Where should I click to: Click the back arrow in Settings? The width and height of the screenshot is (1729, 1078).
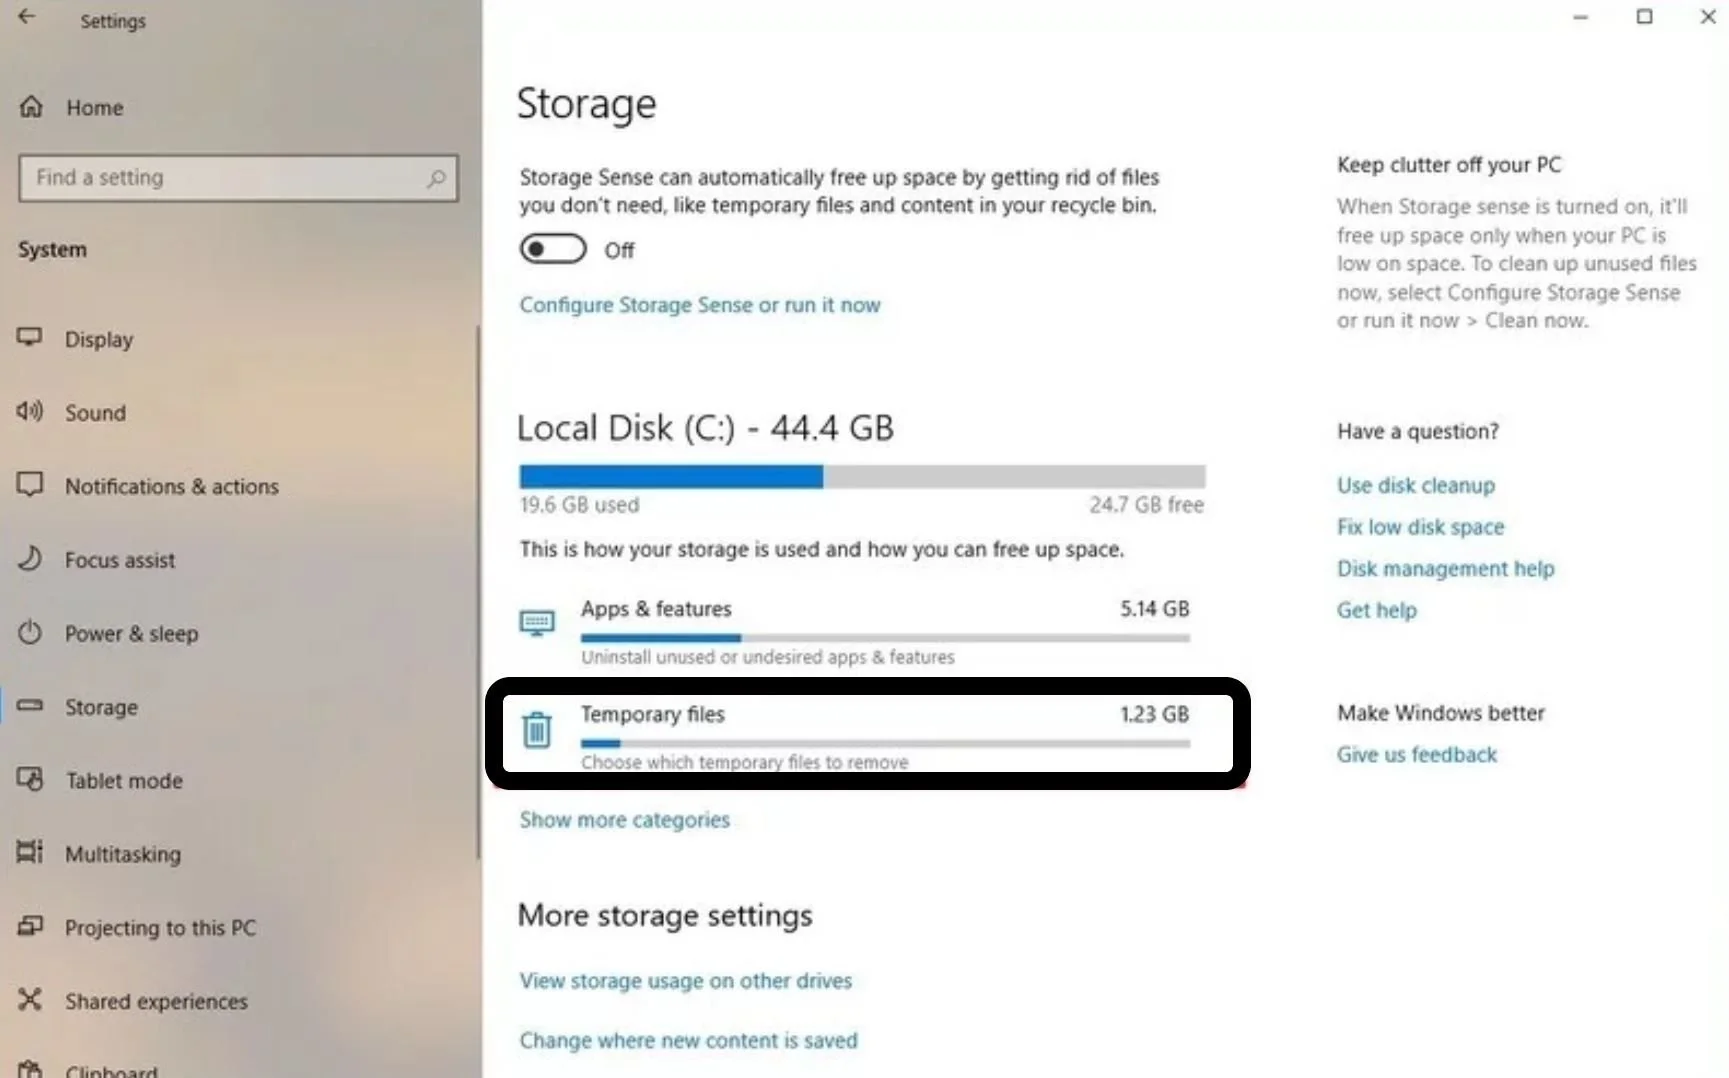point(27,16)
